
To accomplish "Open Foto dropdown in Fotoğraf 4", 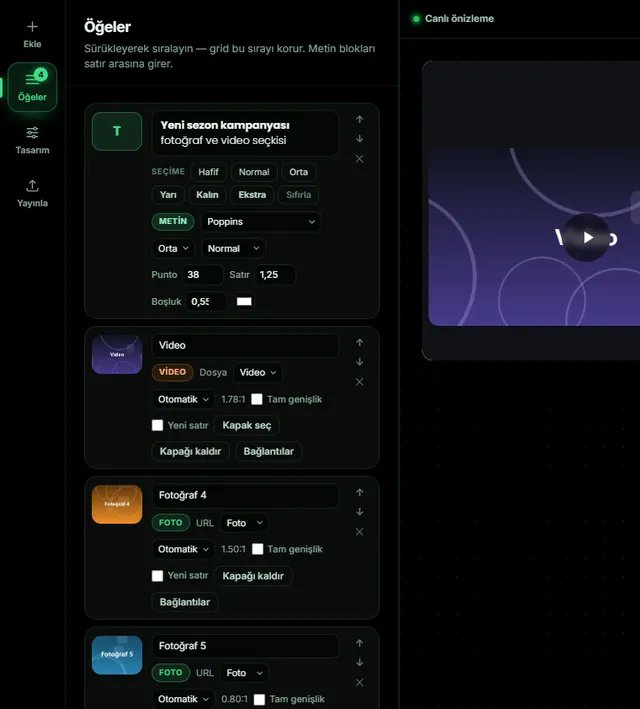I will [244, 523].
